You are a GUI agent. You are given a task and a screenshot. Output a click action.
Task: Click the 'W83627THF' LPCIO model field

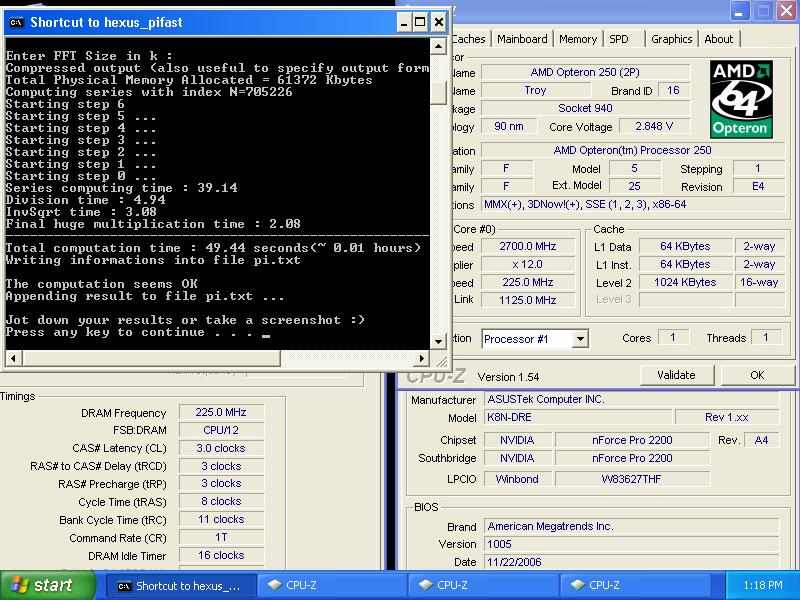click(632, 479)
